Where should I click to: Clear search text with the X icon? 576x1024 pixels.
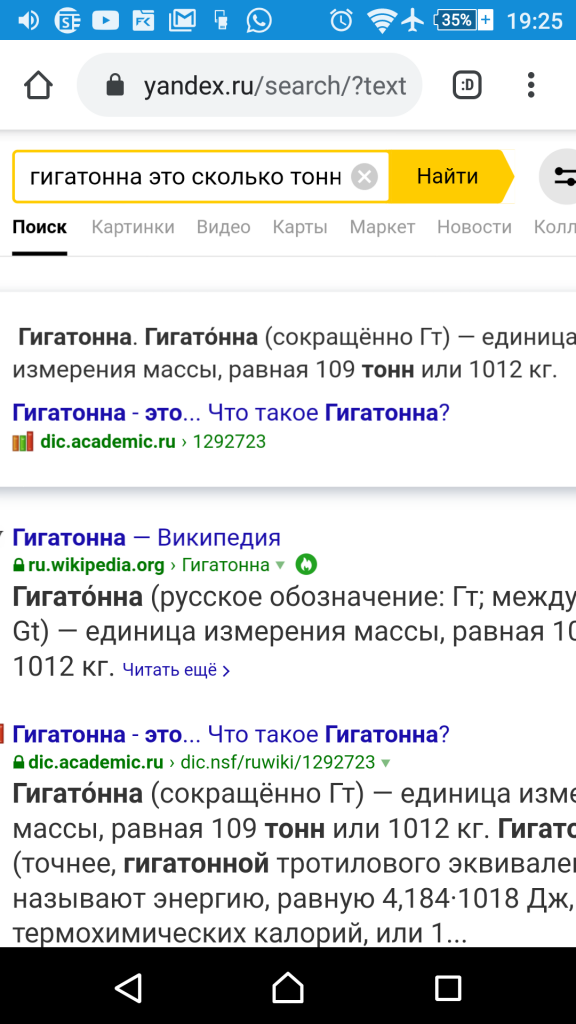point(364,176)
